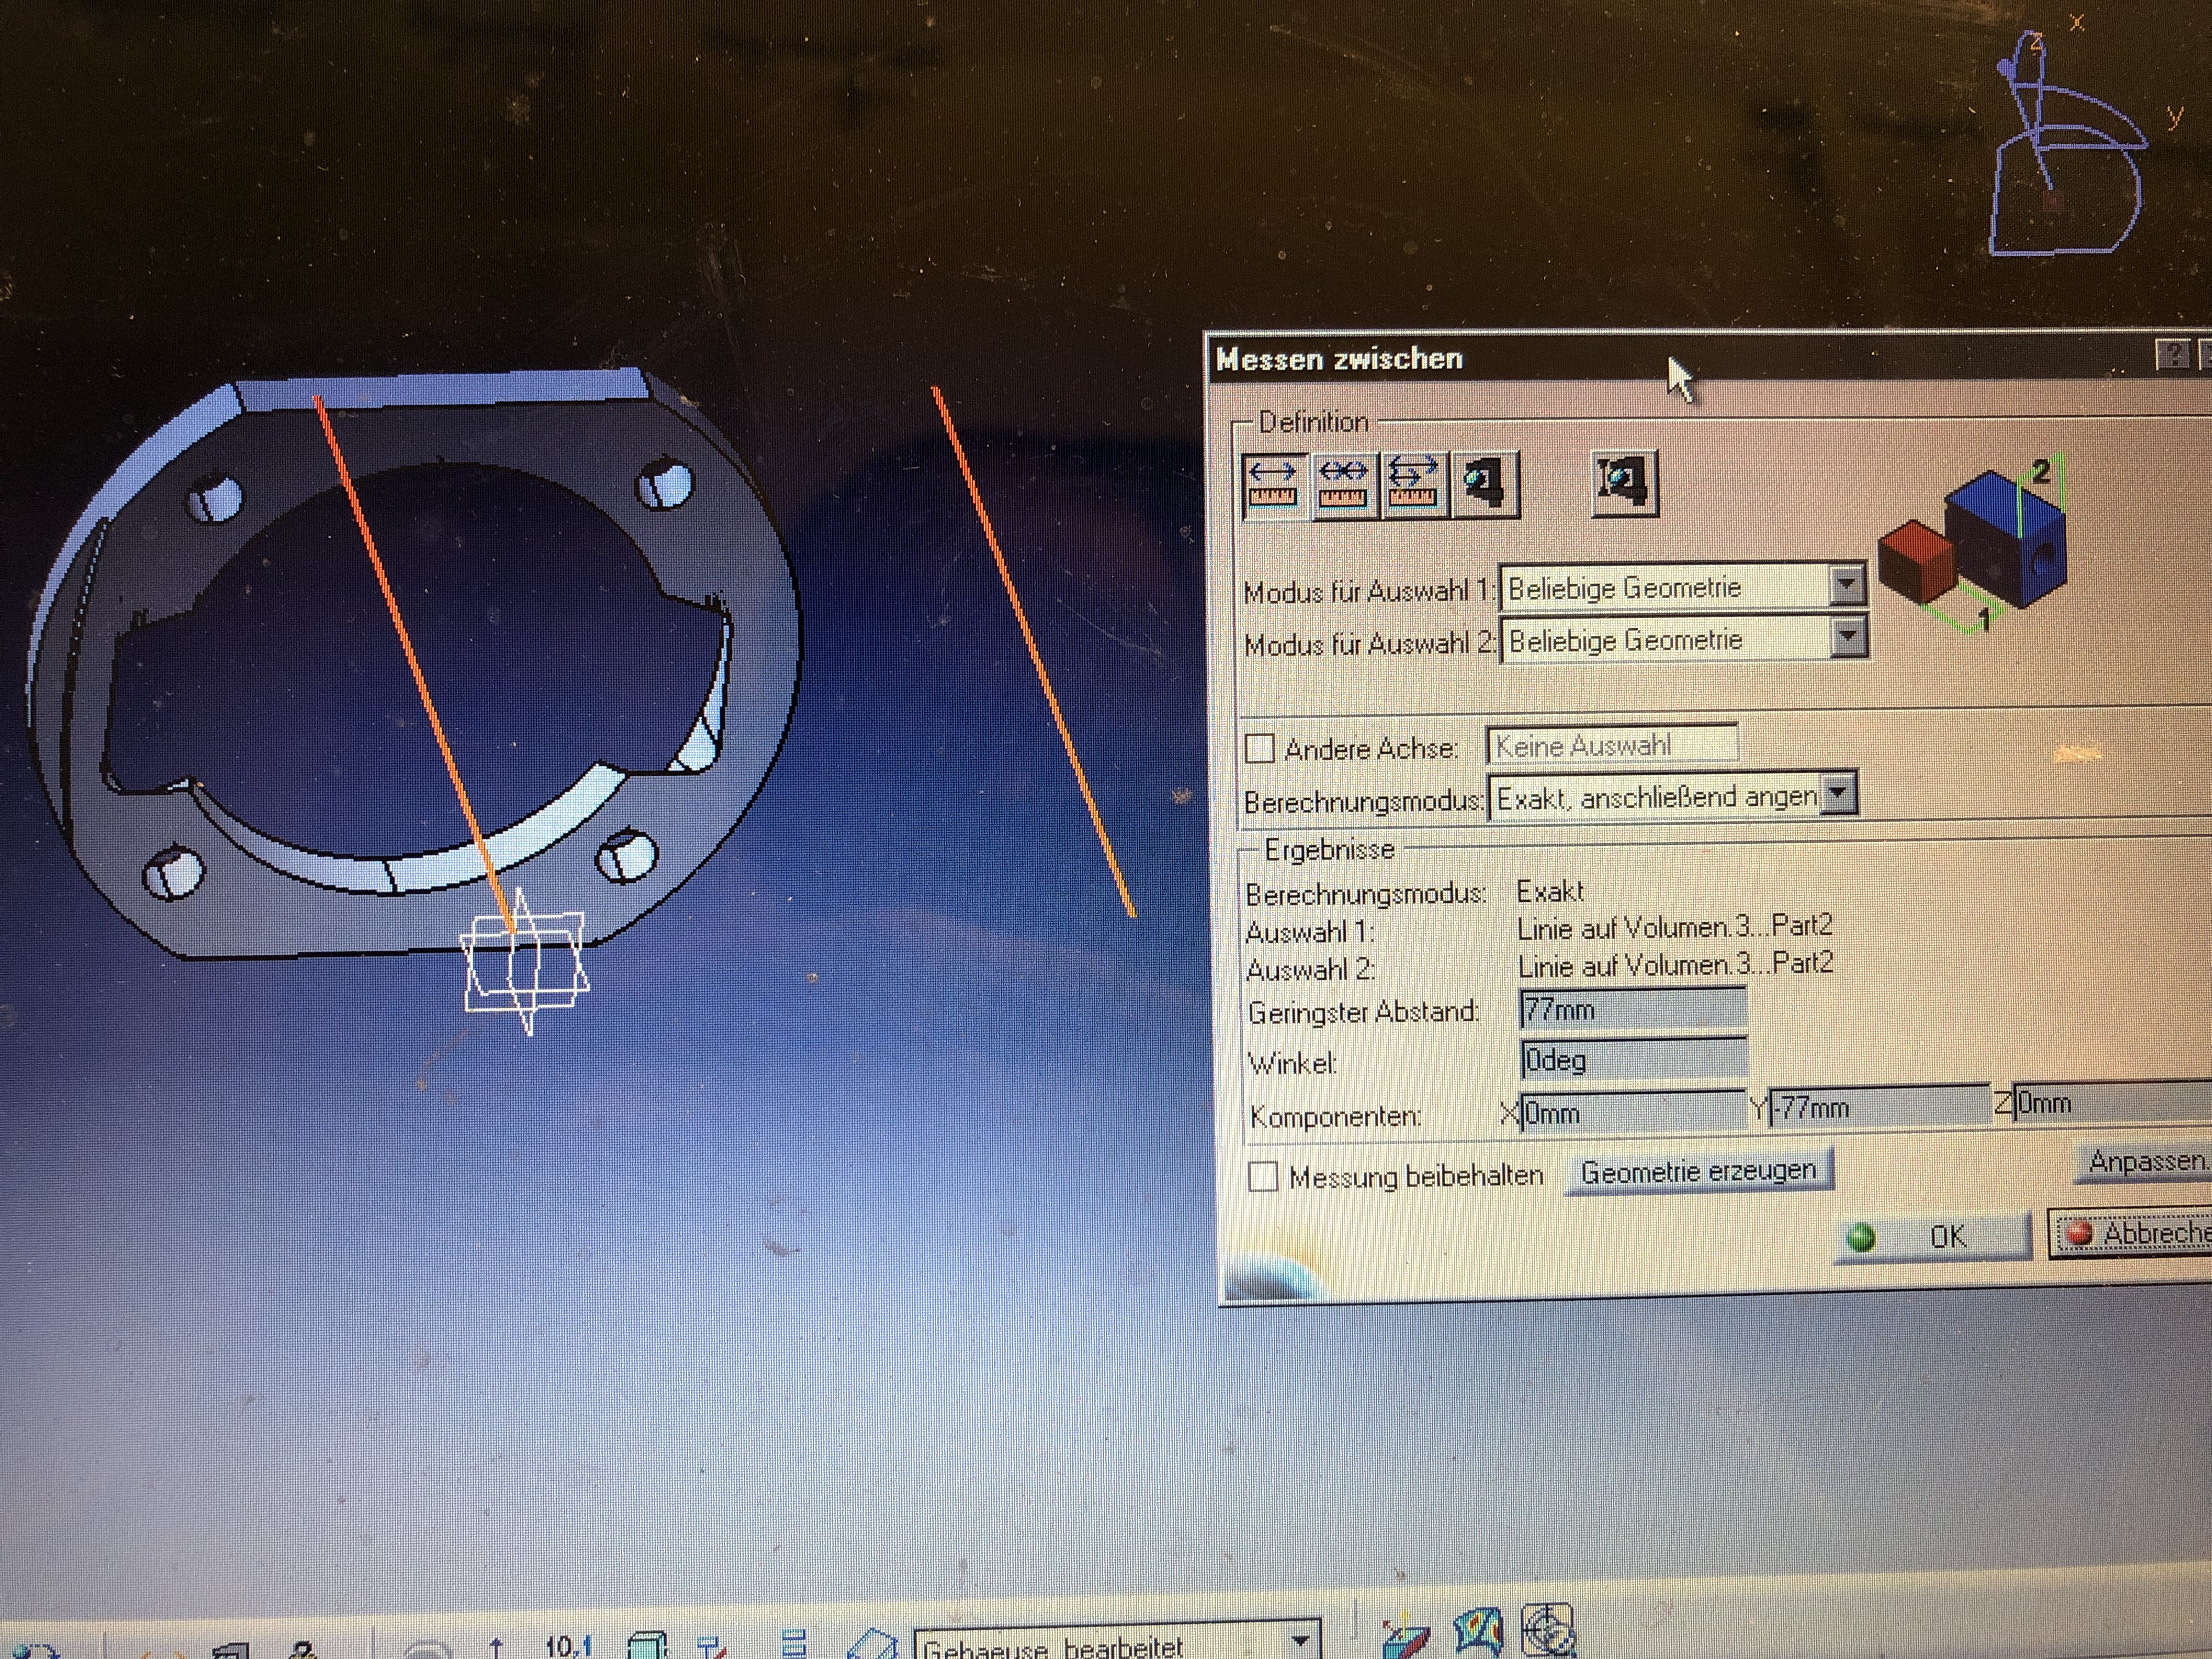Enable the Andere Achse checkbox
This screenshot has width=2212, height=1659.
click(x=1260, y=748)
